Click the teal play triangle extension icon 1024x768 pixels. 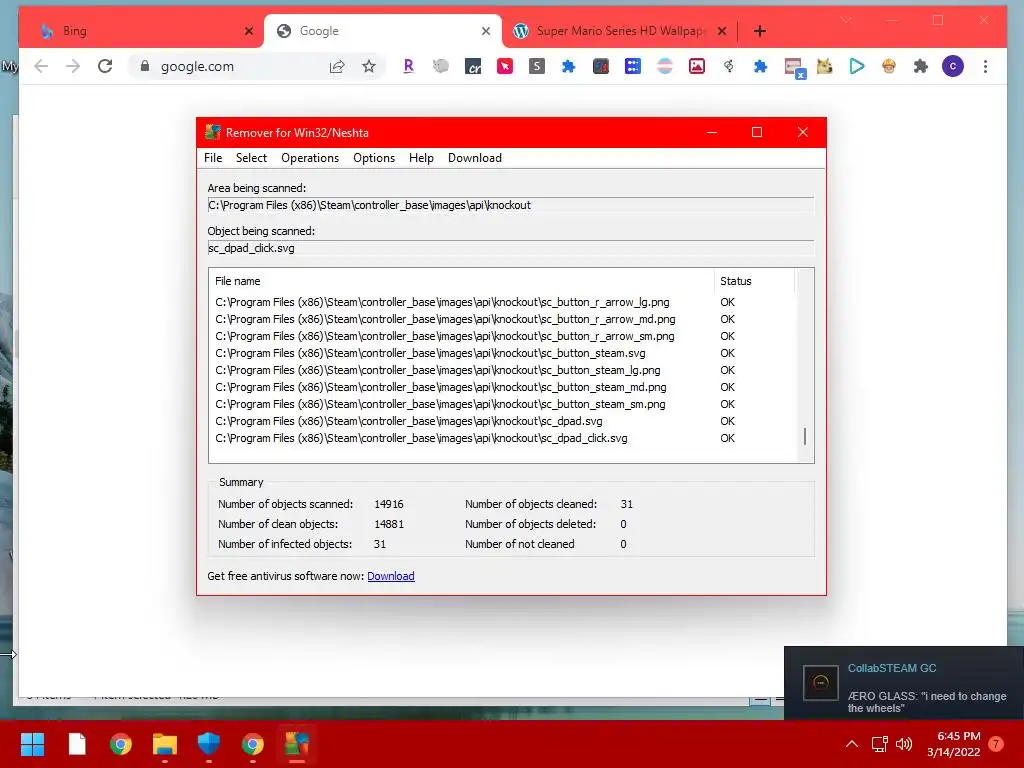[857, 66]
